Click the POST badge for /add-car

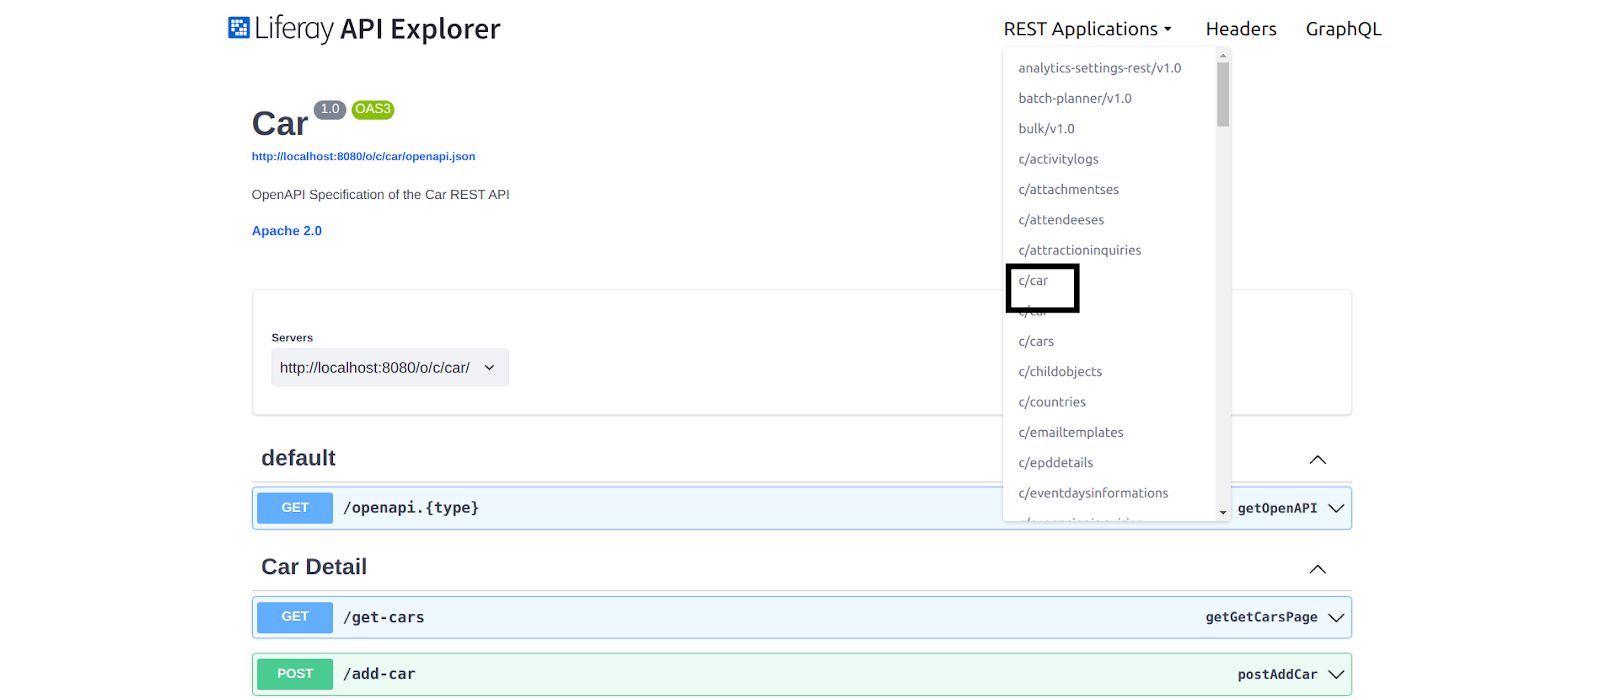[x=295, y=674]
